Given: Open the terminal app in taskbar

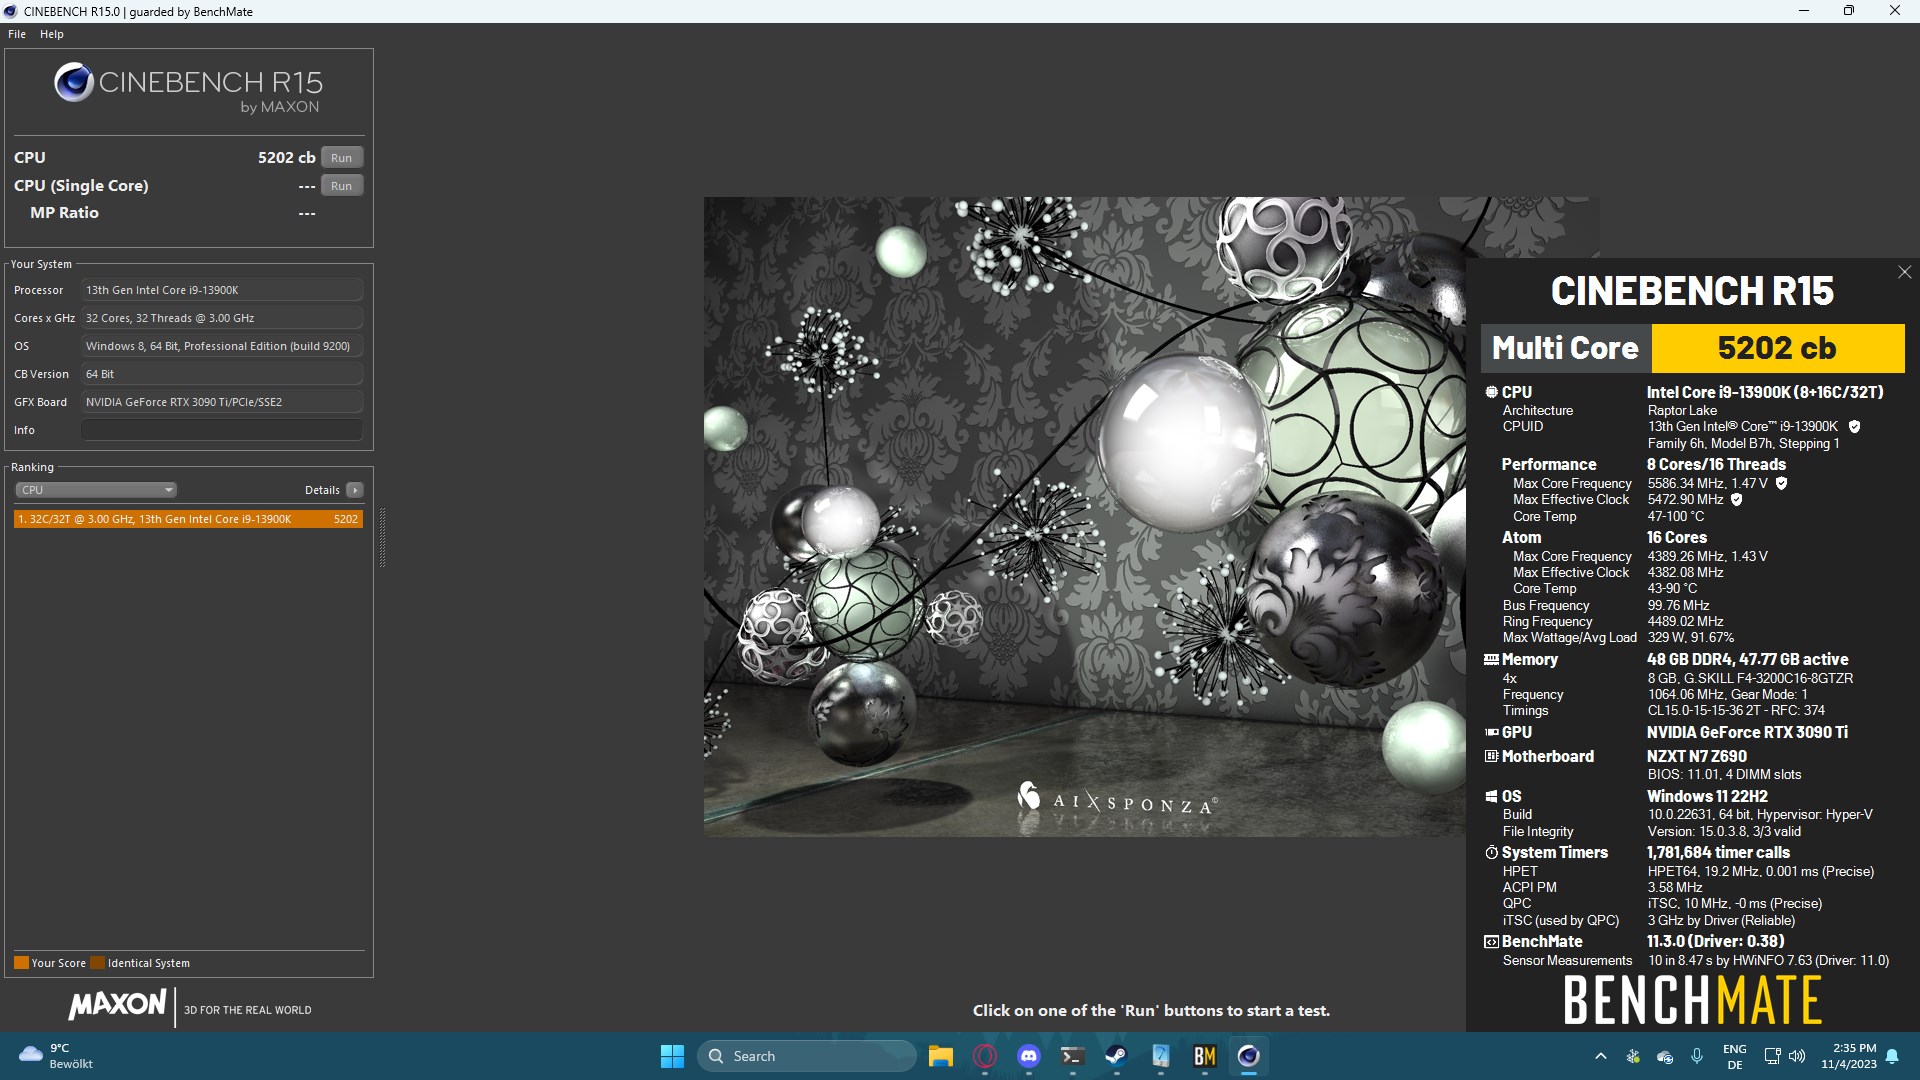Looking at the screenshot, I should click(x=1072, y=1056).
